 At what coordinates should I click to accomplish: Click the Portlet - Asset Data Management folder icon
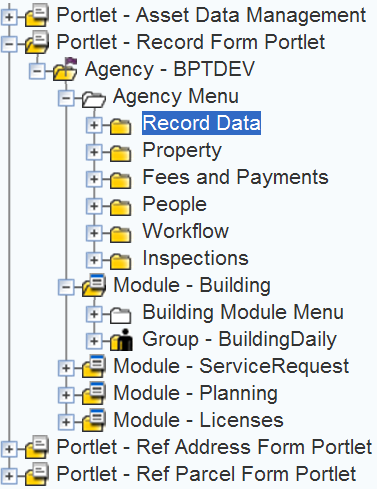tap(37, 15)
